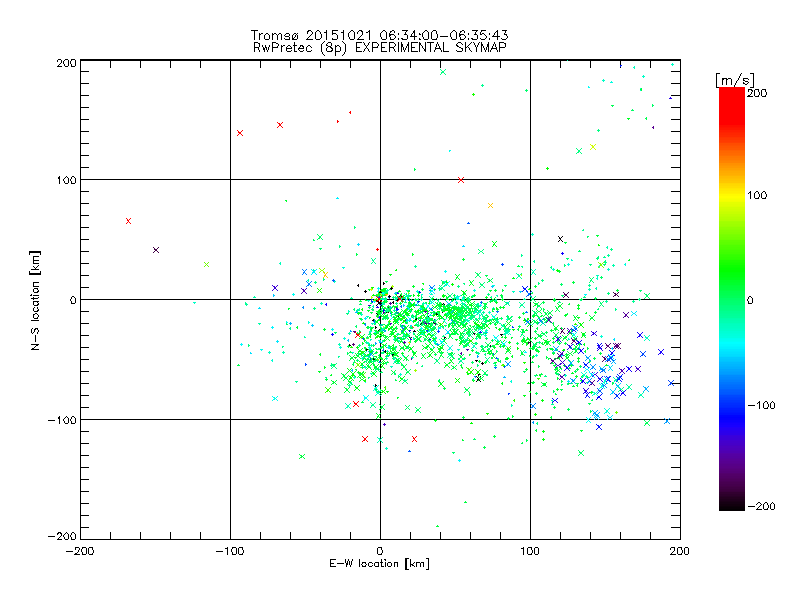Viewport: 800px width, 600px height.
Task: Click the '200' tick label on the colorbar
Action: click(757, 93)
